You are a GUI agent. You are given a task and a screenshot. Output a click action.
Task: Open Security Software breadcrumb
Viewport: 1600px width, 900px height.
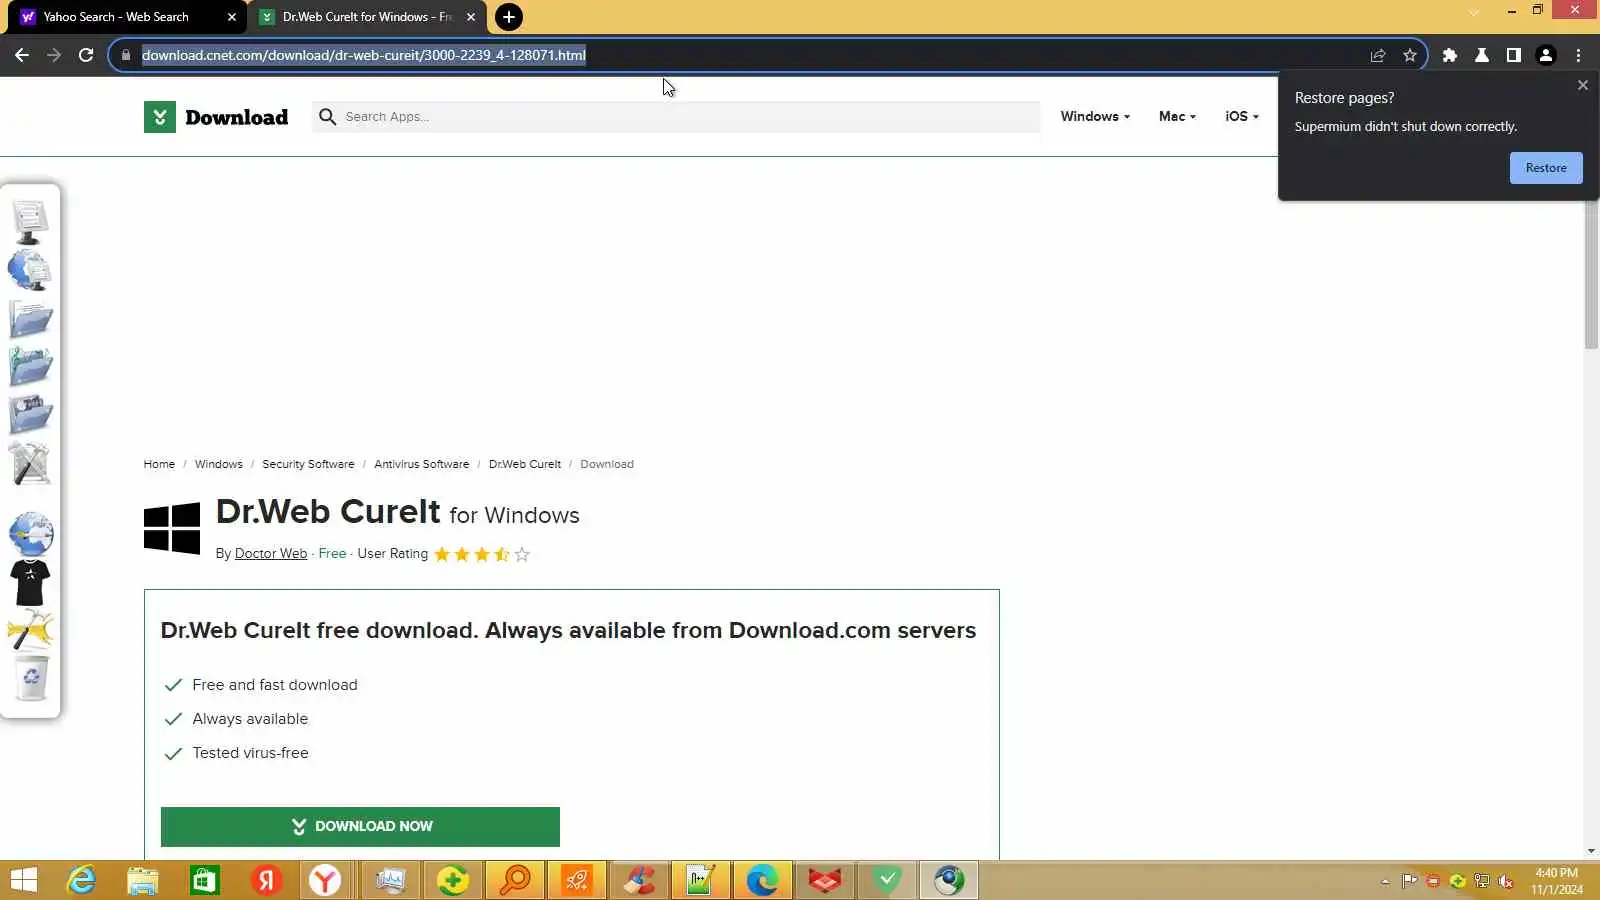(308, 464)
